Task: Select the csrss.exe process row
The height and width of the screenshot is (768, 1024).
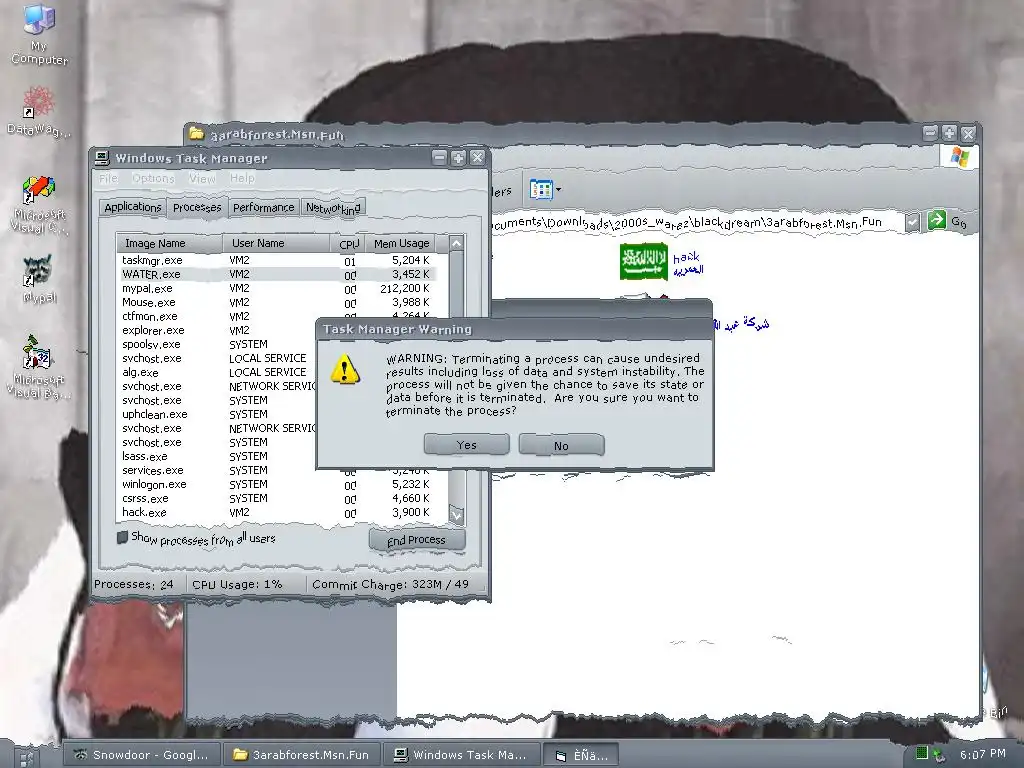Action: pyautogui.click(x=276, y=498)
